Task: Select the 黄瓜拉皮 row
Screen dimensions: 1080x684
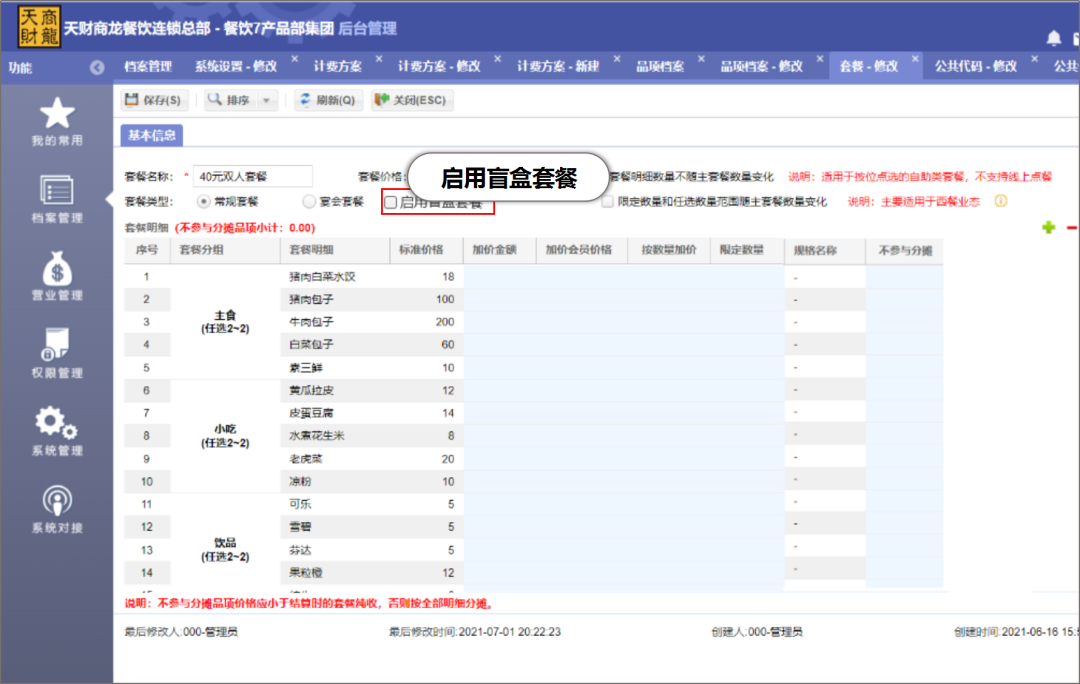Action: [533, 391]
